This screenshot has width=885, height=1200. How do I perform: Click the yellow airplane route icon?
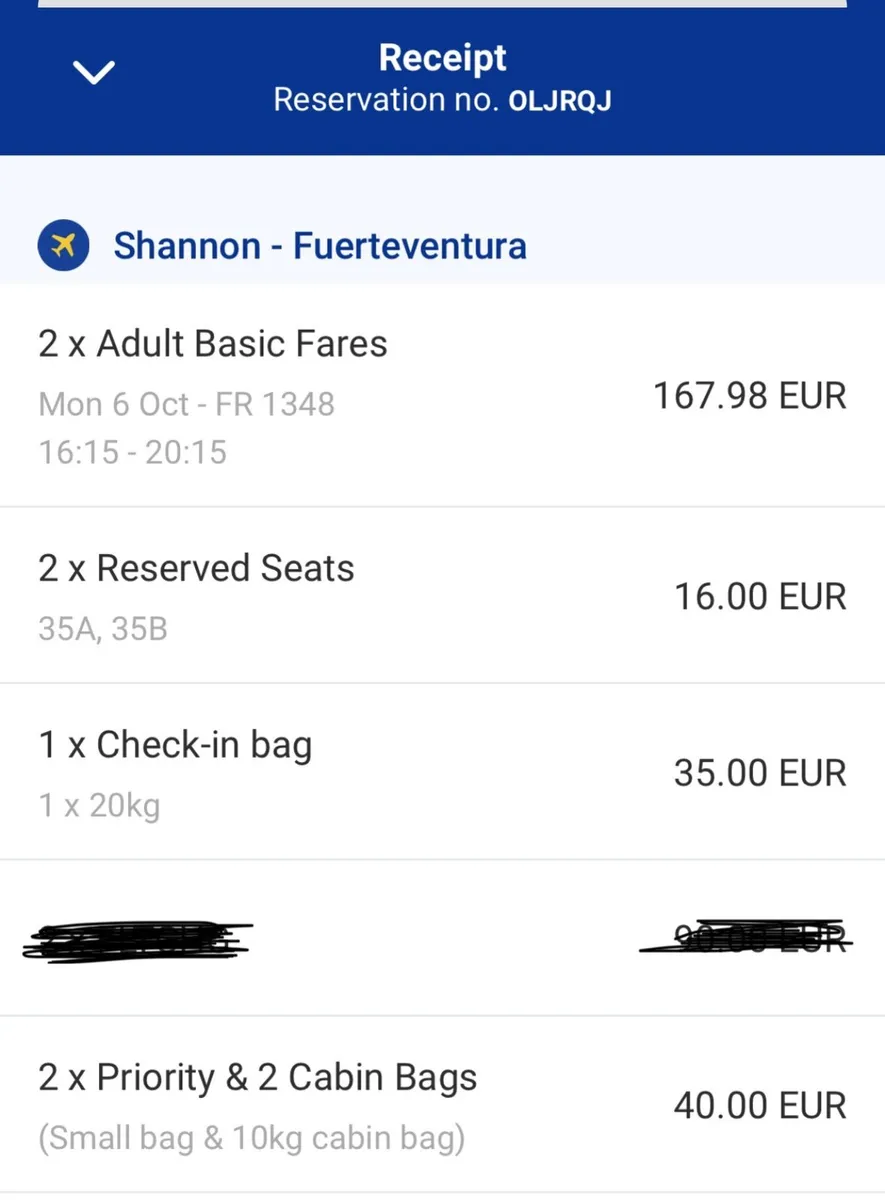pyautogui.click(x=63, y=246)
